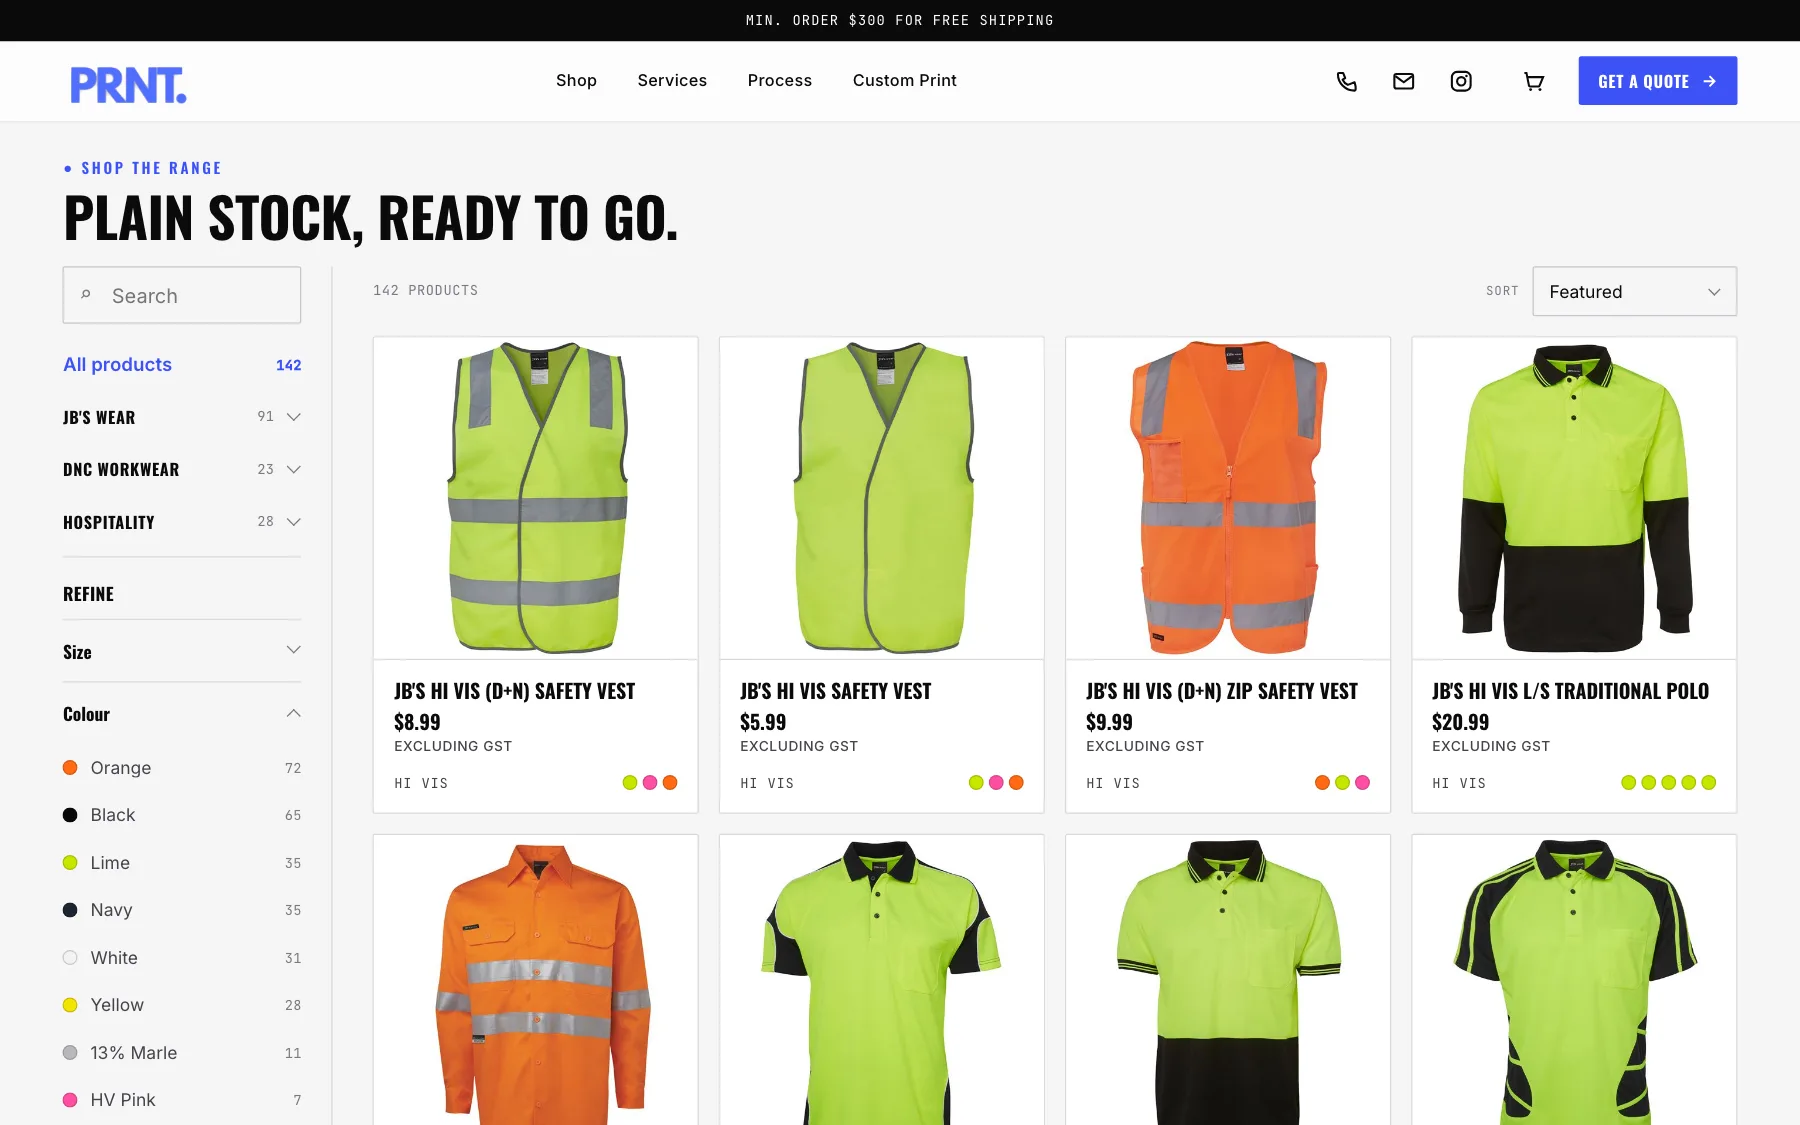Open JB'S HI VIS SAFETY VEST image
Viewport: 1800px width, 1125px height.
tap(881, 498)
